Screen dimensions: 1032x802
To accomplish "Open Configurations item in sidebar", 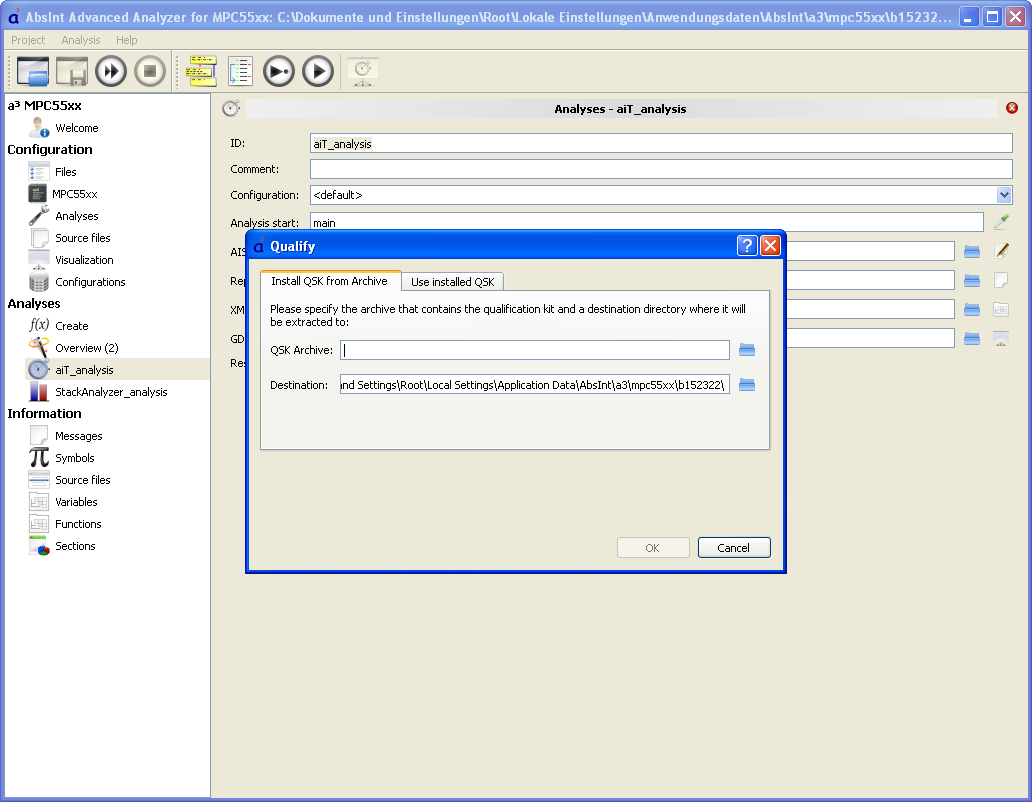I will 90,282.
